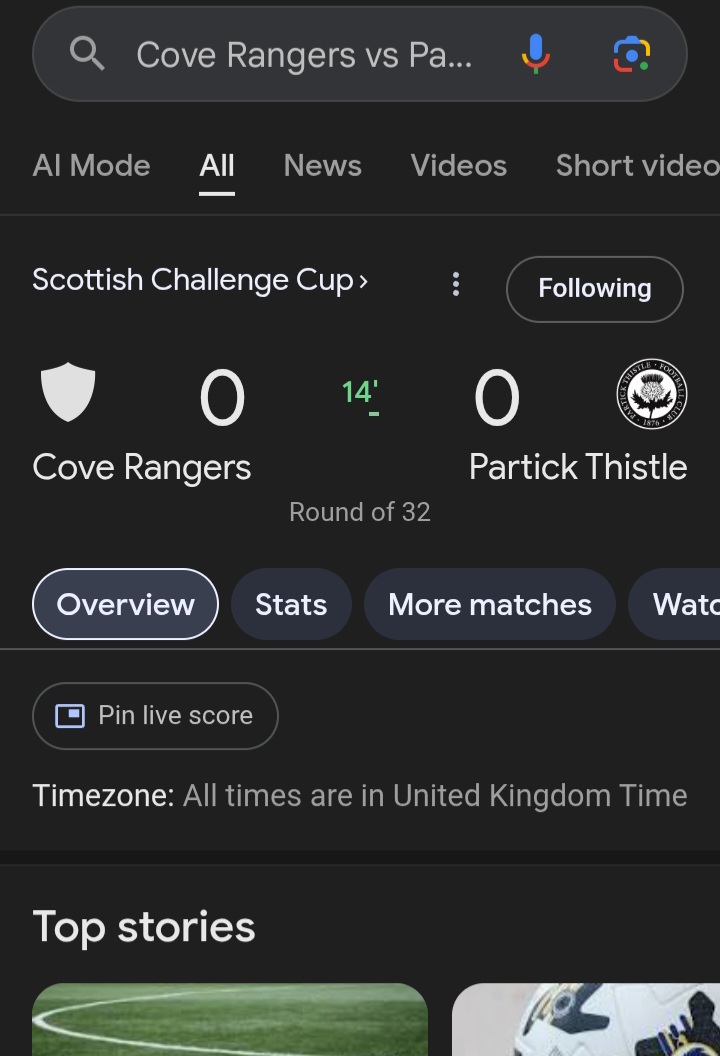
Task: Expand Scottish Challenge Cup chevron
Action: [x=363, y=281]
